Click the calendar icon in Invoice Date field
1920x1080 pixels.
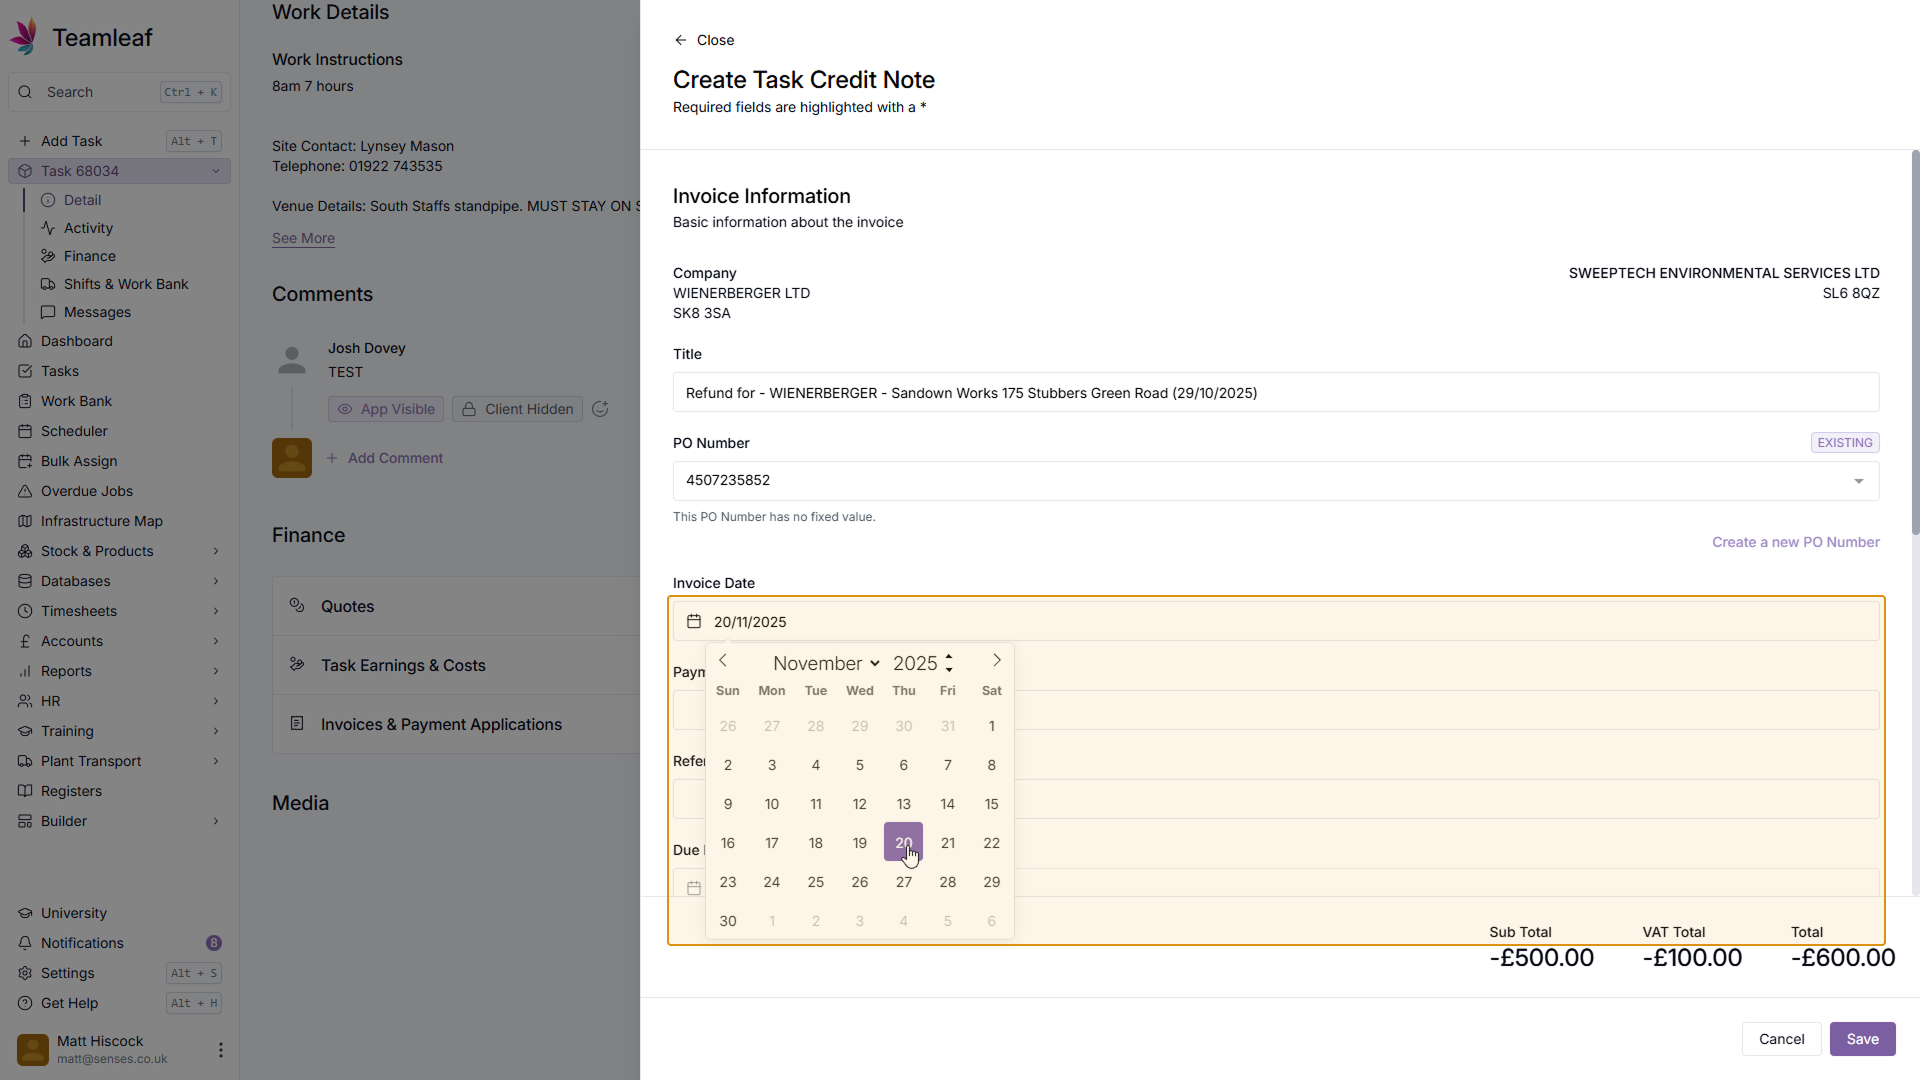[694, 622]
